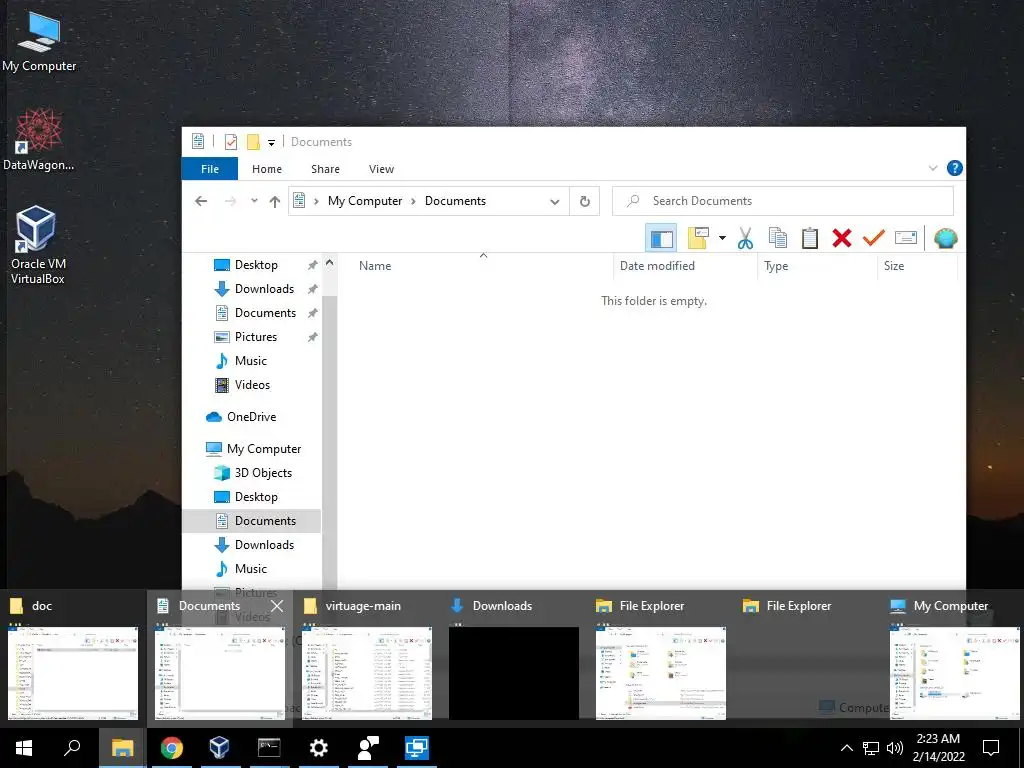This screenshot has height=768, width=1024.
Task: Open the notification center icon
Action: tap(991, 748)
